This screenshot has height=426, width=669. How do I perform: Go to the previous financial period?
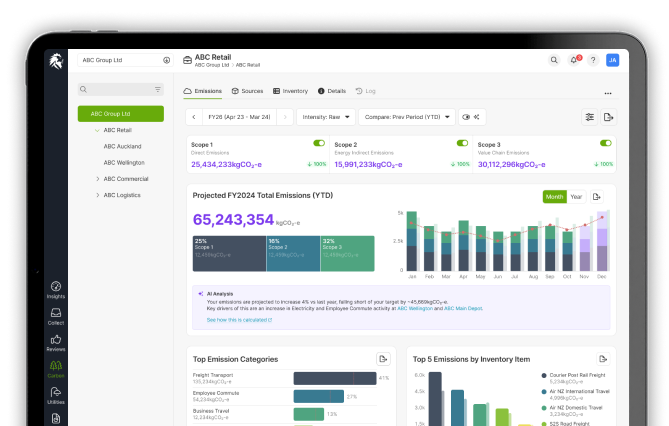pyautogui.click(x=194, y=117)
